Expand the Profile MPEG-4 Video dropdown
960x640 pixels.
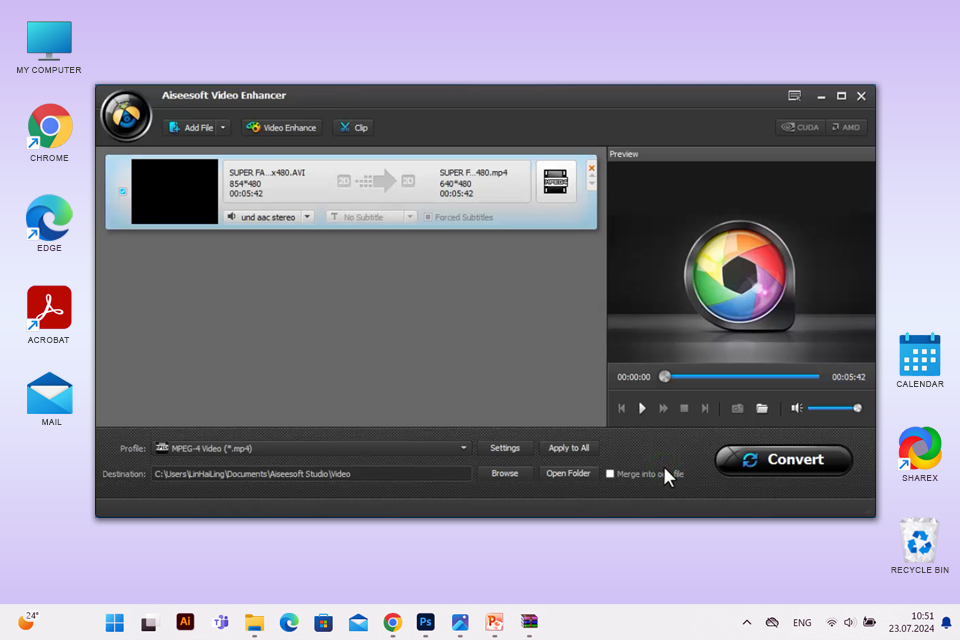click(464, 448)
